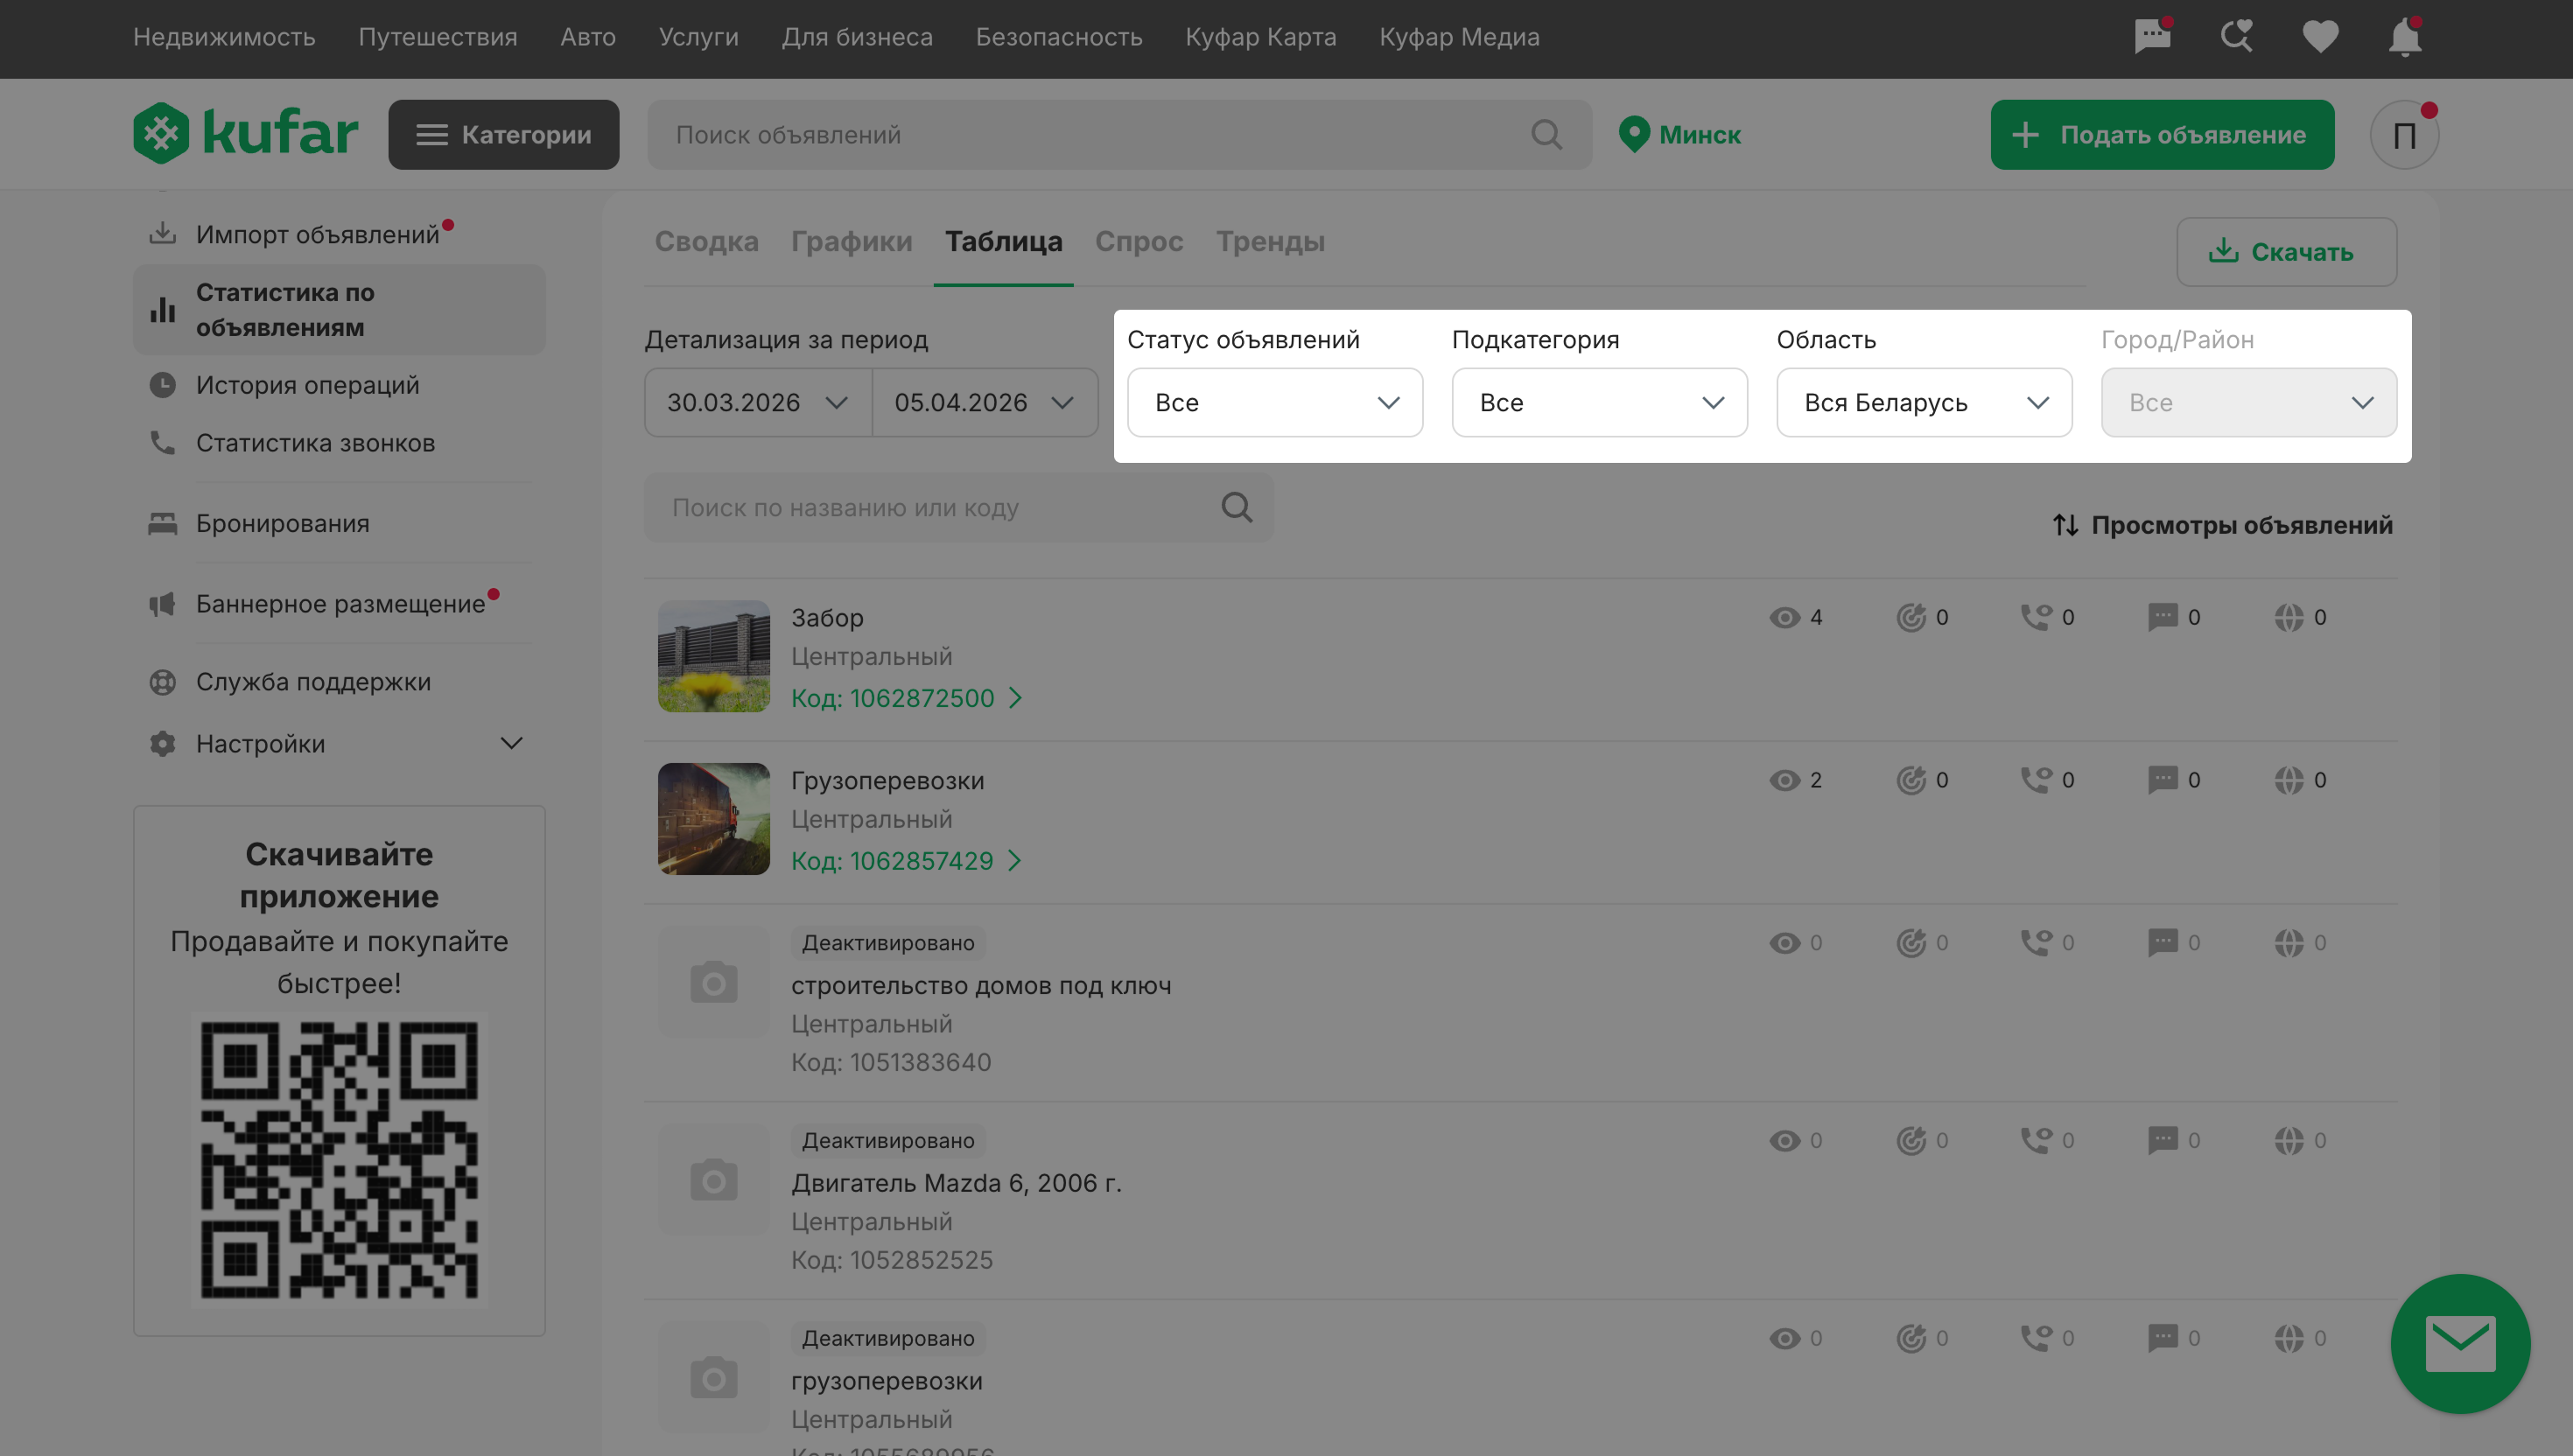Expand Настройки section chevron
This screenshot has height=1456, width=2573.
pyautogui.click(x=511, y=744)
